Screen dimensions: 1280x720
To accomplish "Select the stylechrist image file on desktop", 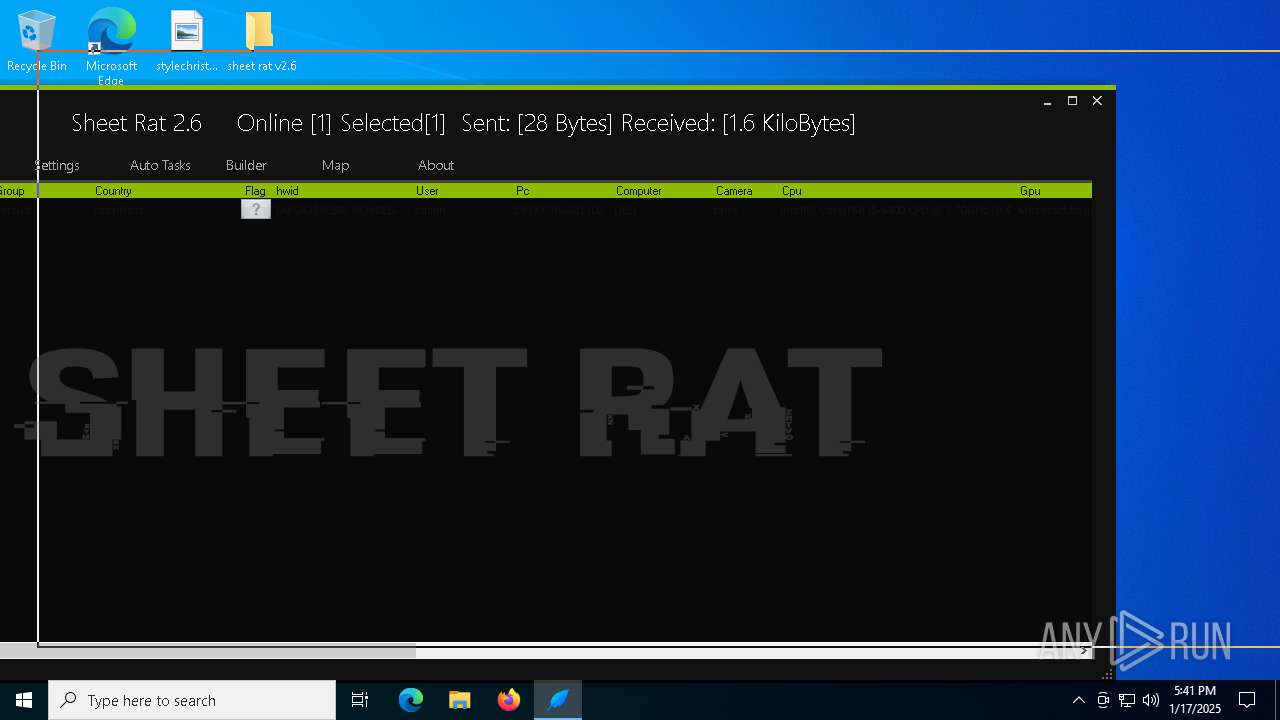I will pos(187,41).
